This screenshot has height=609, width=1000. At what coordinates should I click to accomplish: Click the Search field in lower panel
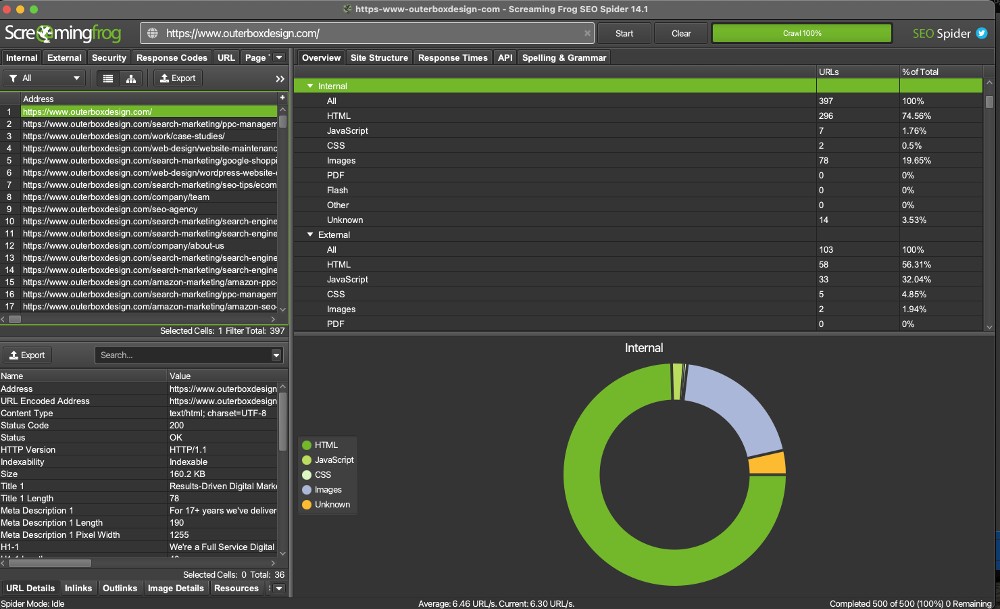tap(183, 355)
